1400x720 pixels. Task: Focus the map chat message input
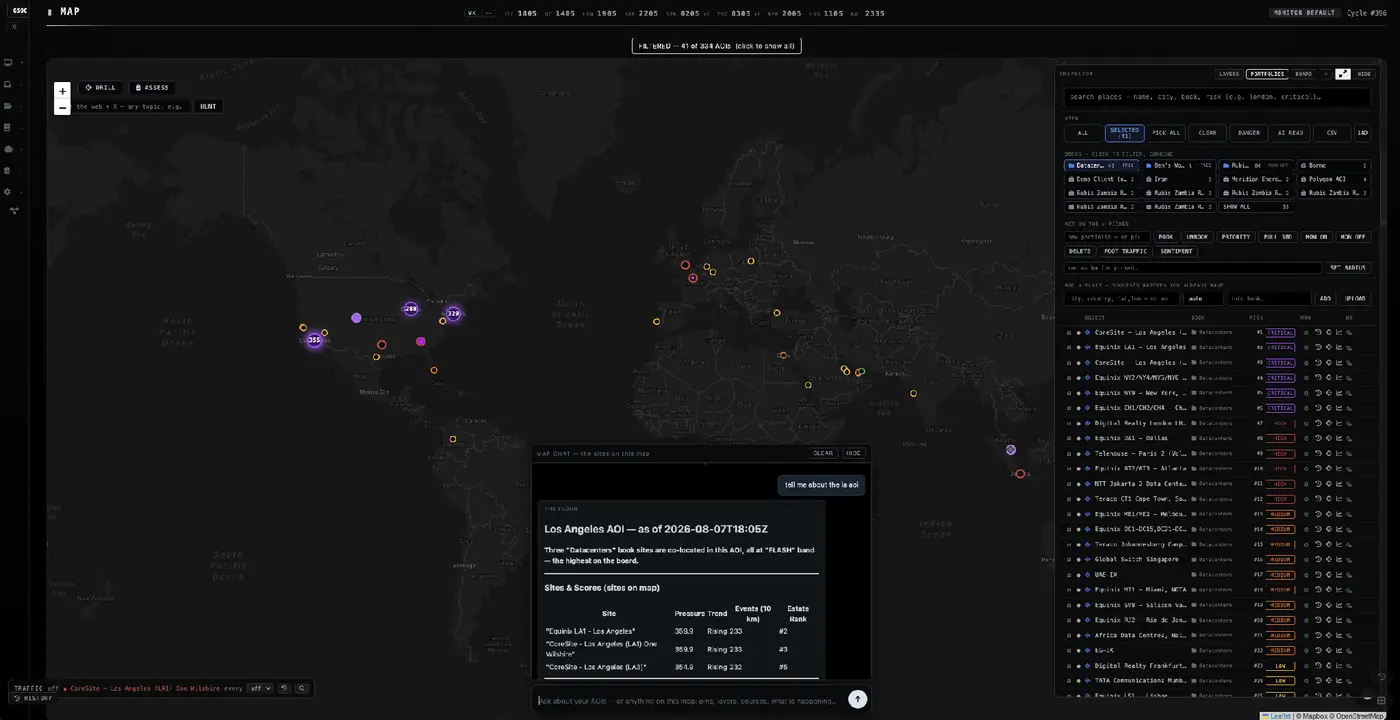tap(690, 700)
